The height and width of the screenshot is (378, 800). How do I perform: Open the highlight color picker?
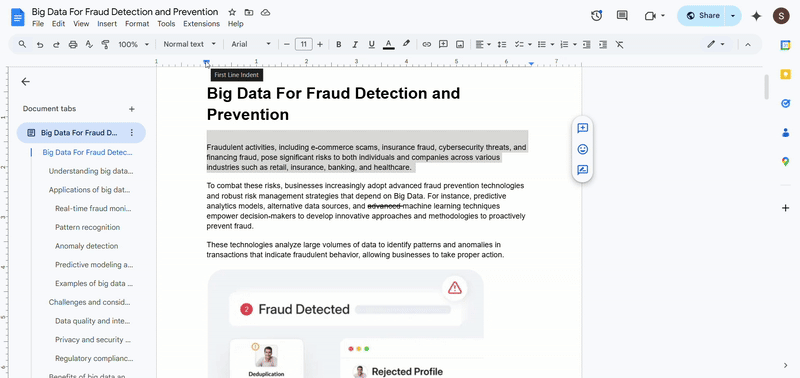(406, 44)
